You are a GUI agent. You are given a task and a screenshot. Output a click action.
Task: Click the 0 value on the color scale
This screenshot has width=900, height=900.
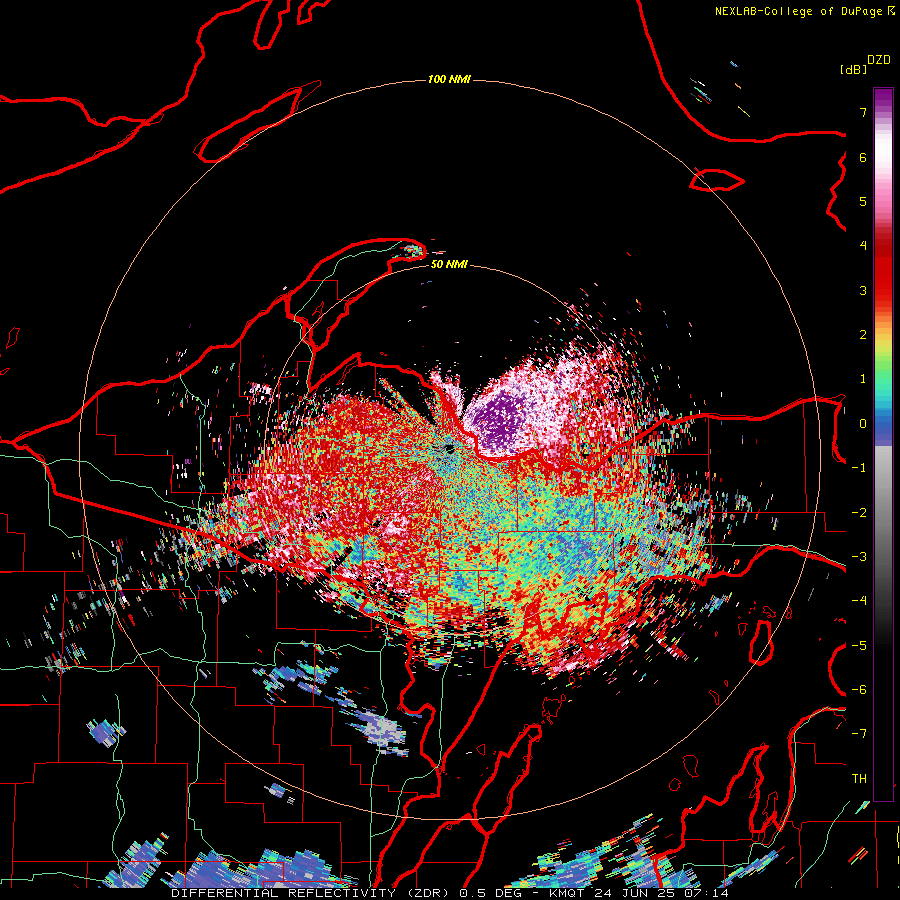coord(863,424)
